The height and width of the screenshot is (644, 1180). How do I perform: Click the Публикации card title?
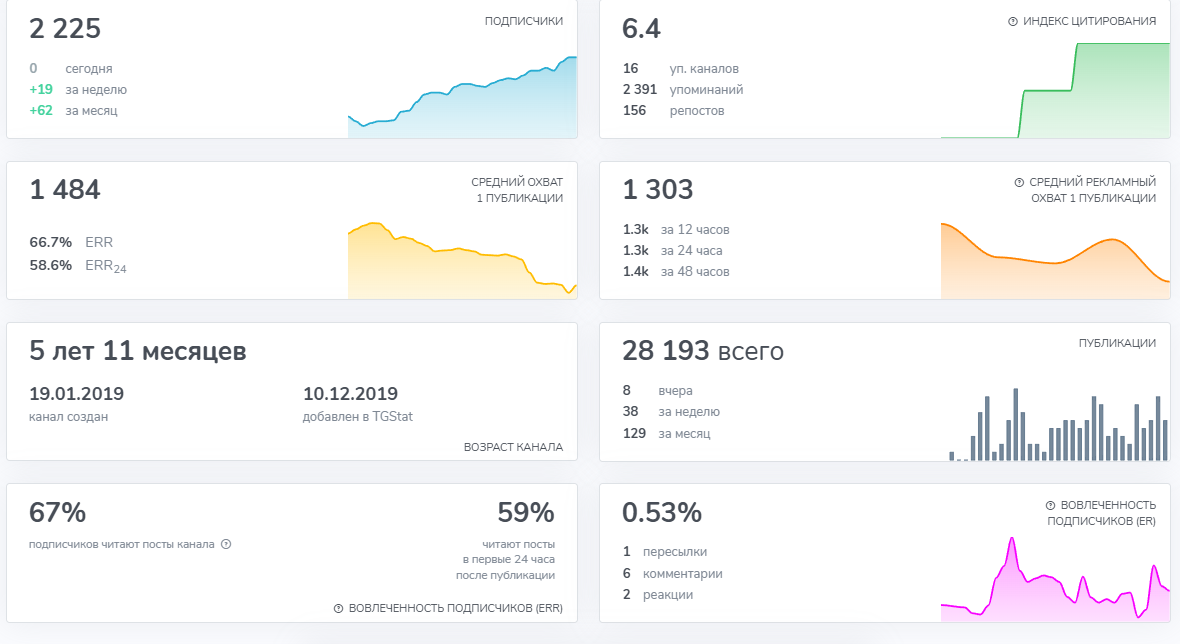pos(1117,343)
